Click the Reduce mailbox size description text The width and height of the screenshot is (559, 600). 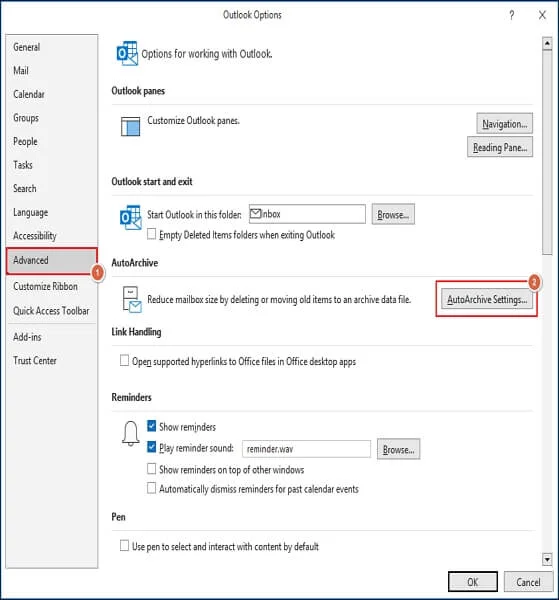click(x=279, y=299)
